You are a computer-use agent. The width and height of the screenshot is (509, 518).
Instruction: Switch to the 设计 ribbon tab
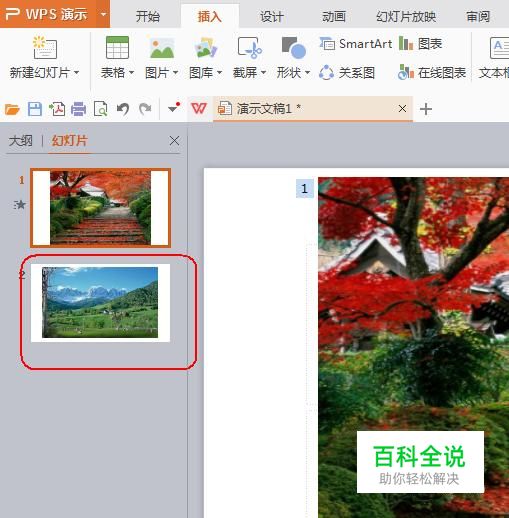click(272, 16)
